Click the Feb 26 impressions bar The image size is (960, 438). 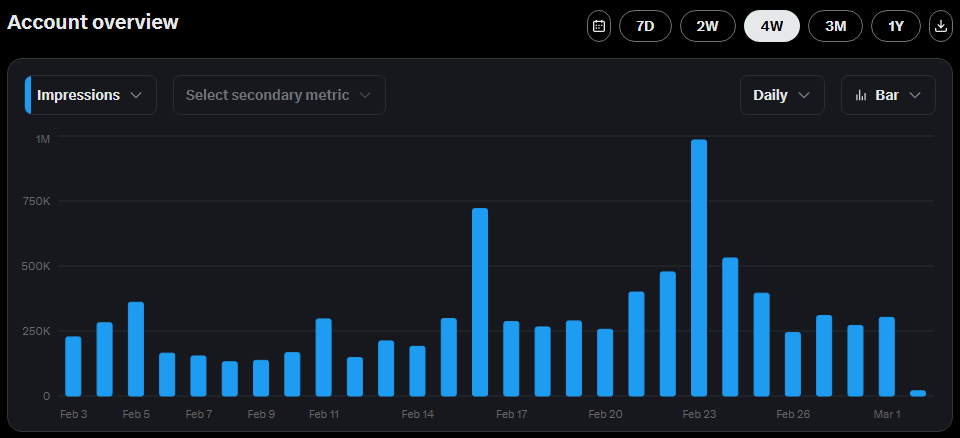793,364
